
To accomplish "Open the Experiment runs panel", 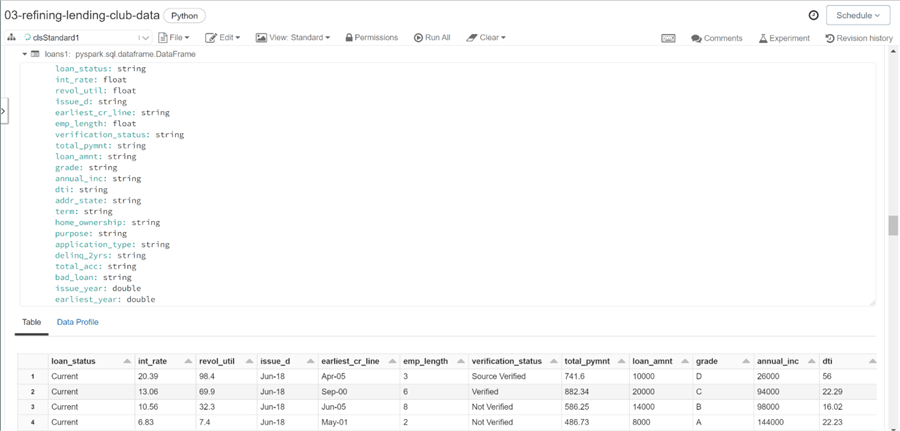I will pyautogui.click(x=784, y=38).
